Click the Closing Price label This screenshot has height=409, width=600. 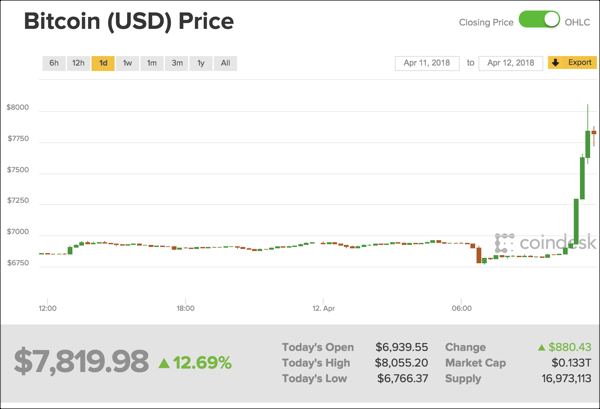click(486, 21)
